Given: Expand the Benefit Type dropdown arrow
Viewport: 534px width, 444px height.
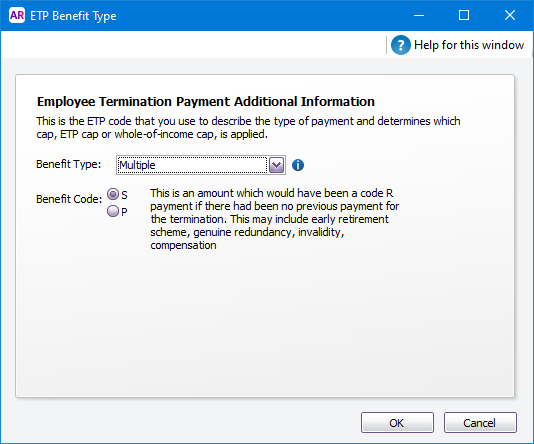Looking at the screenshot, I should (x=277, y=165).
